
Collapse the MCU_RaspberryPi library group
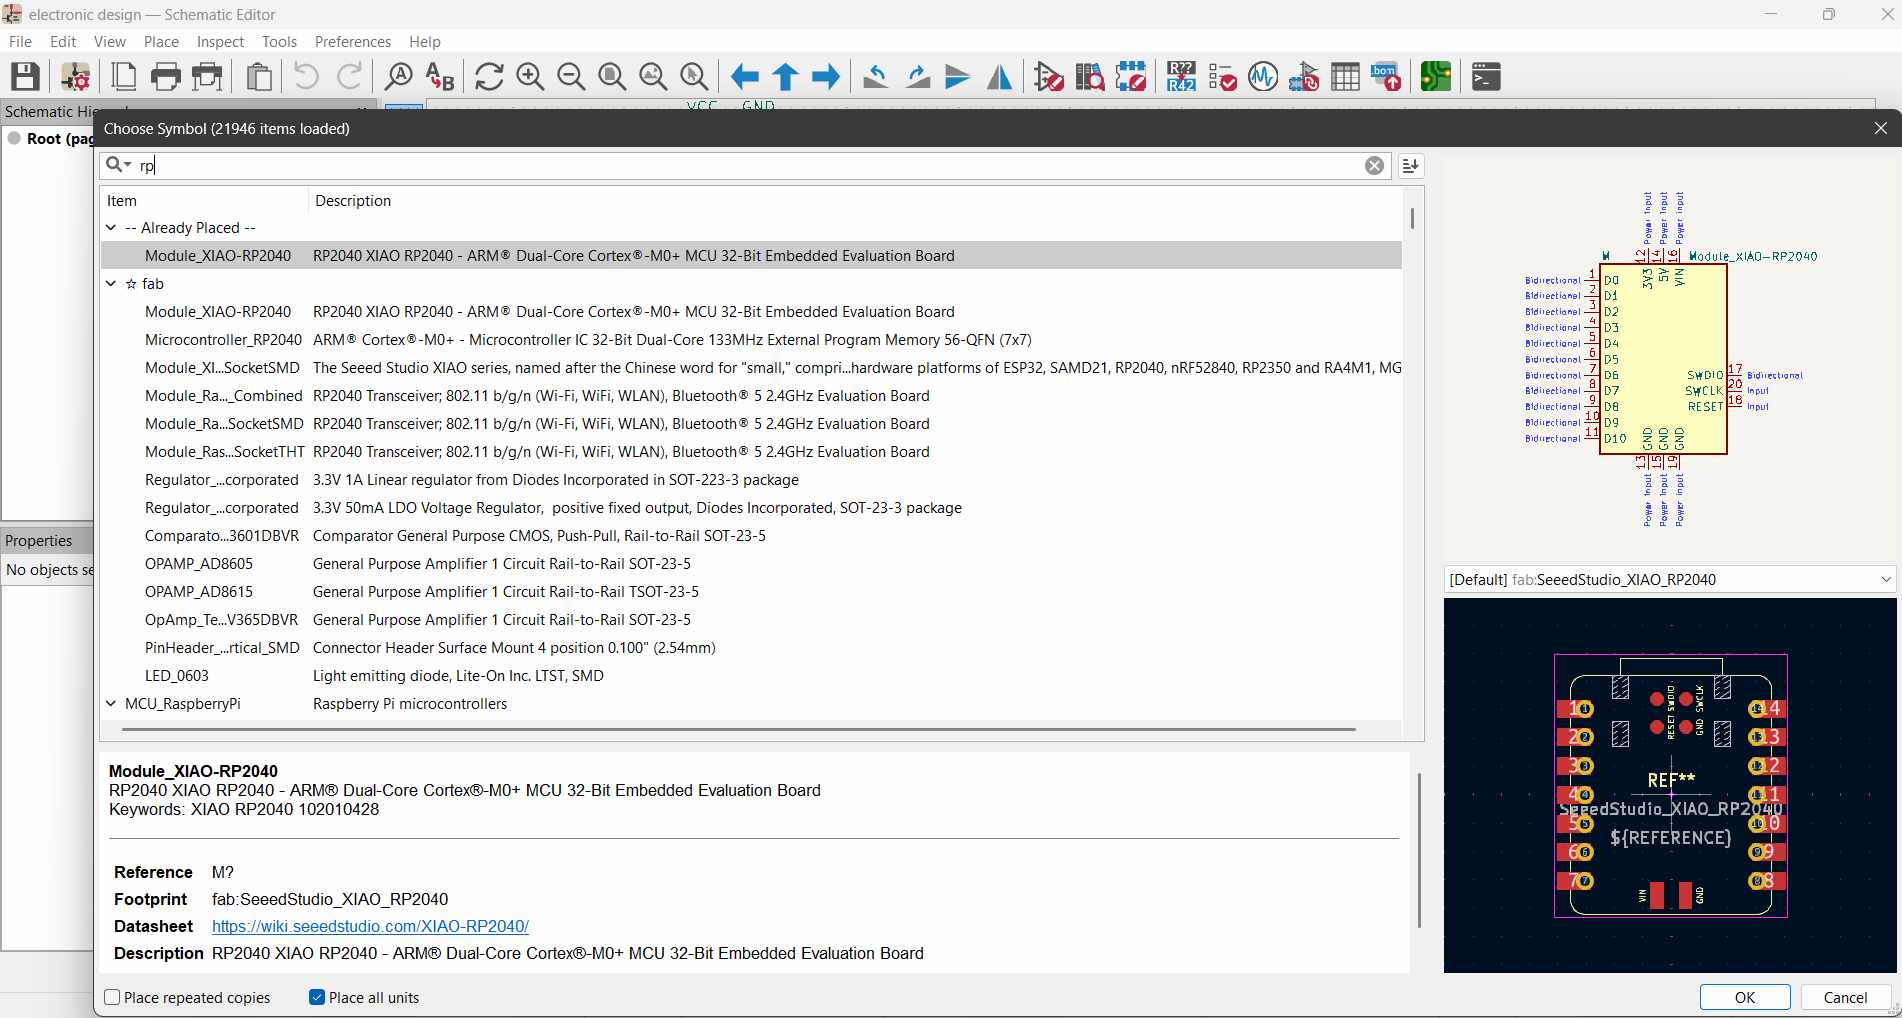click(x=111, y=704)
